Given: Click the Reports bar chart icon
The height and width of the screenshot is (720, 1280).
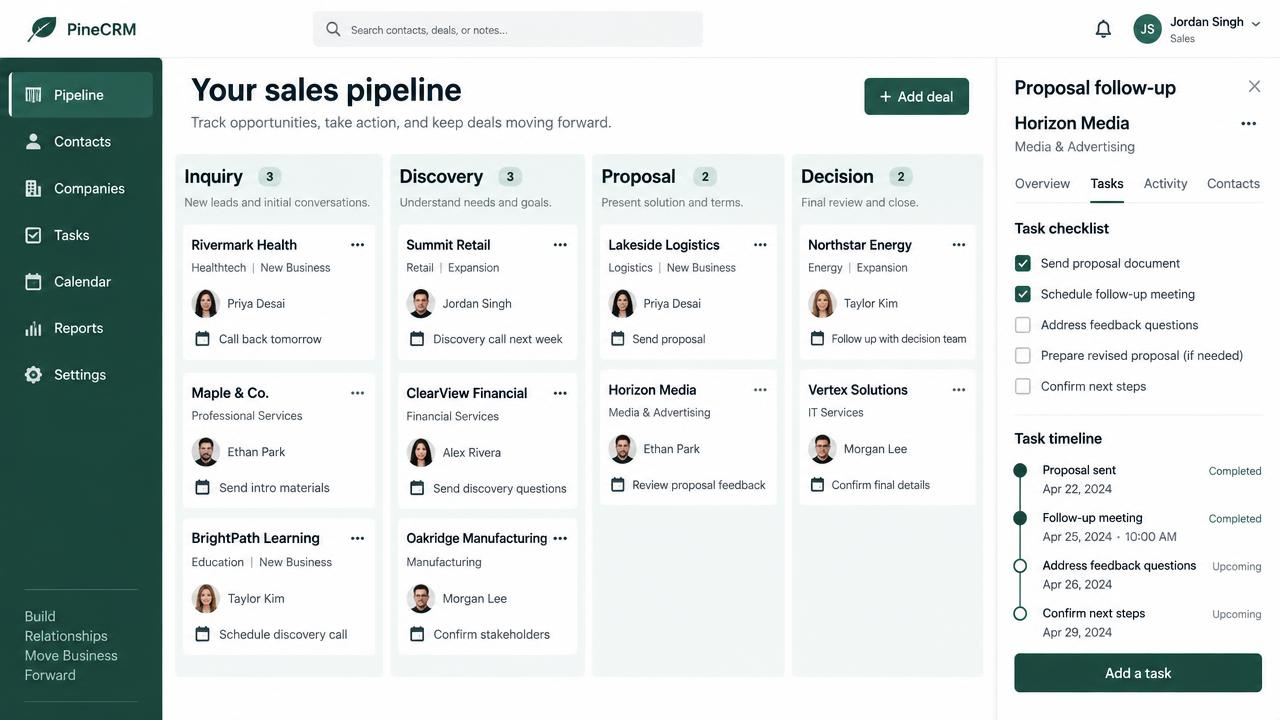Looking at the screenshot, I should [33, 328].
